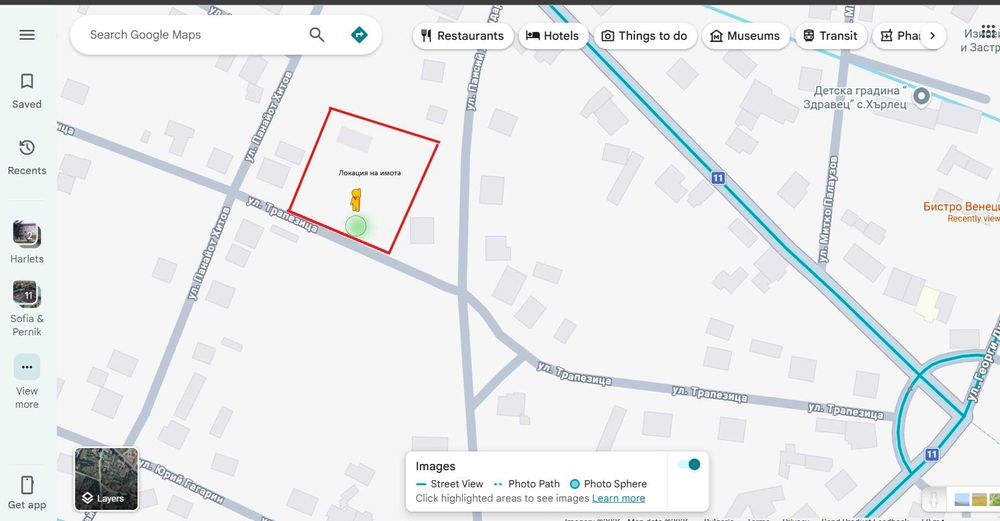Open the hamburger main menu
Viewport: 1000px width, 521px height.
click(x=27, y=34)
